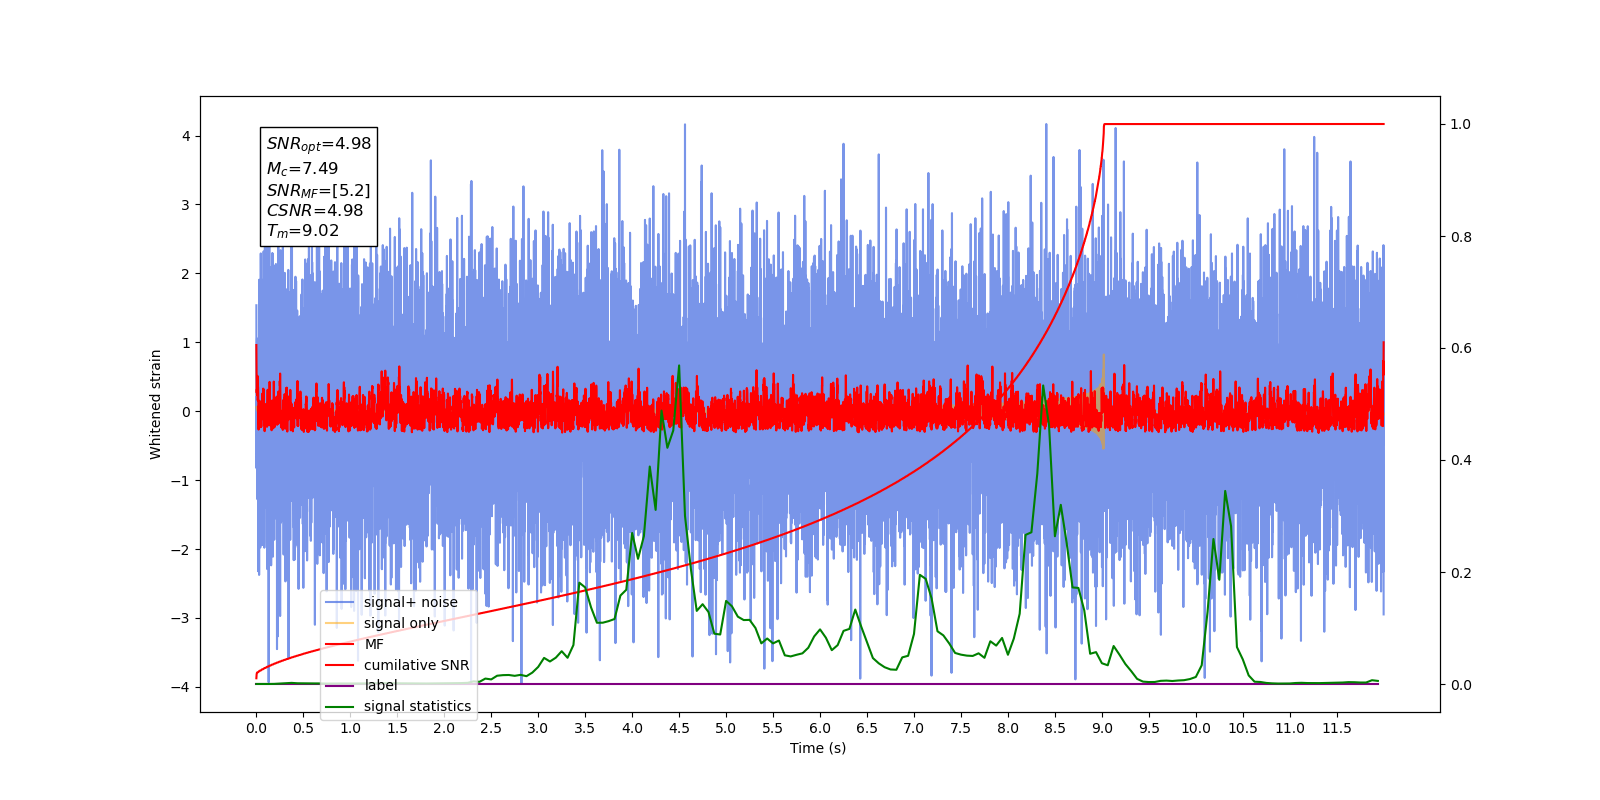Click the 'Time (s)' x-axis label

tap(818, 748)
